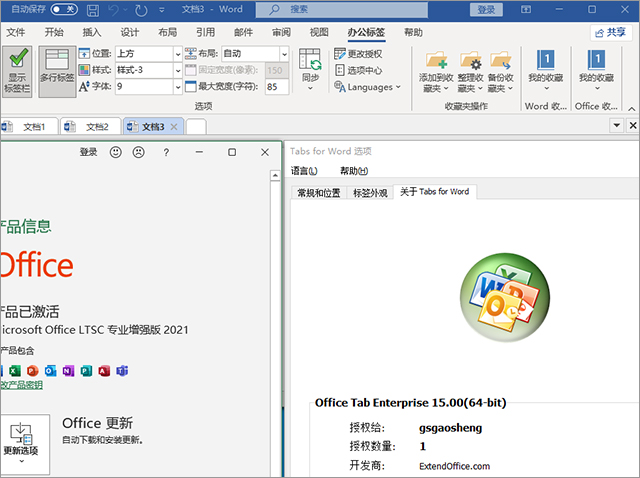Switch to the 引用 ribbon tab

205,32
